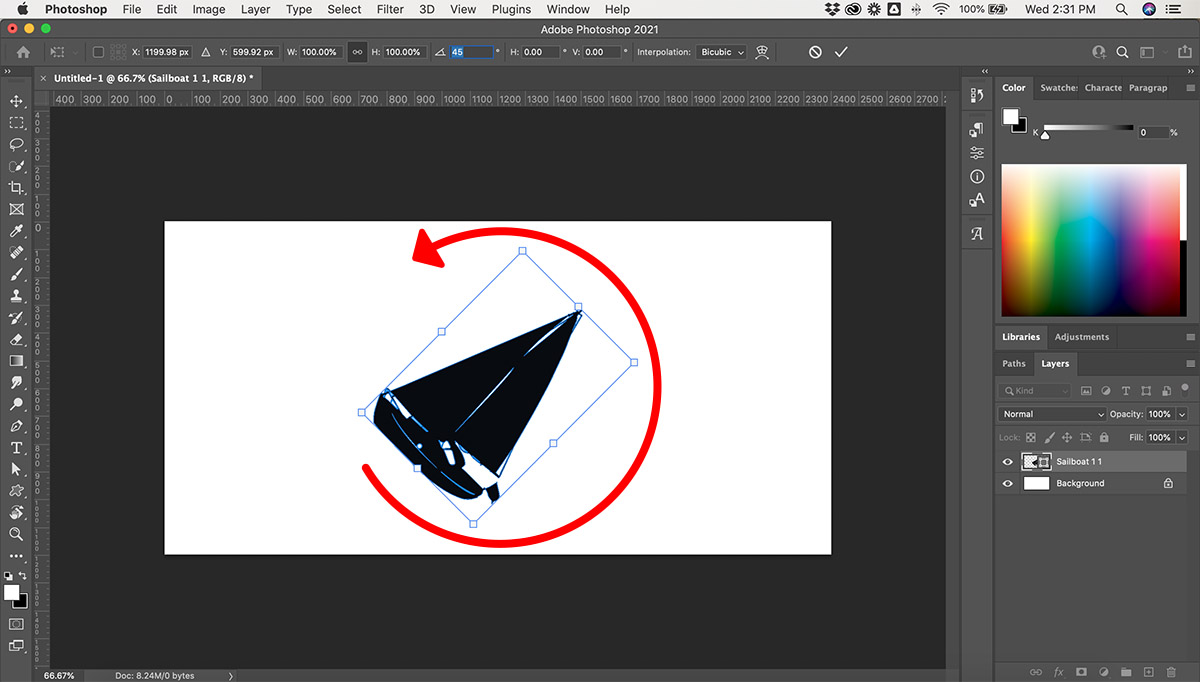The image size is (1200, 682).
Task: Select the Lasso tool
Action: coord(16,144)
